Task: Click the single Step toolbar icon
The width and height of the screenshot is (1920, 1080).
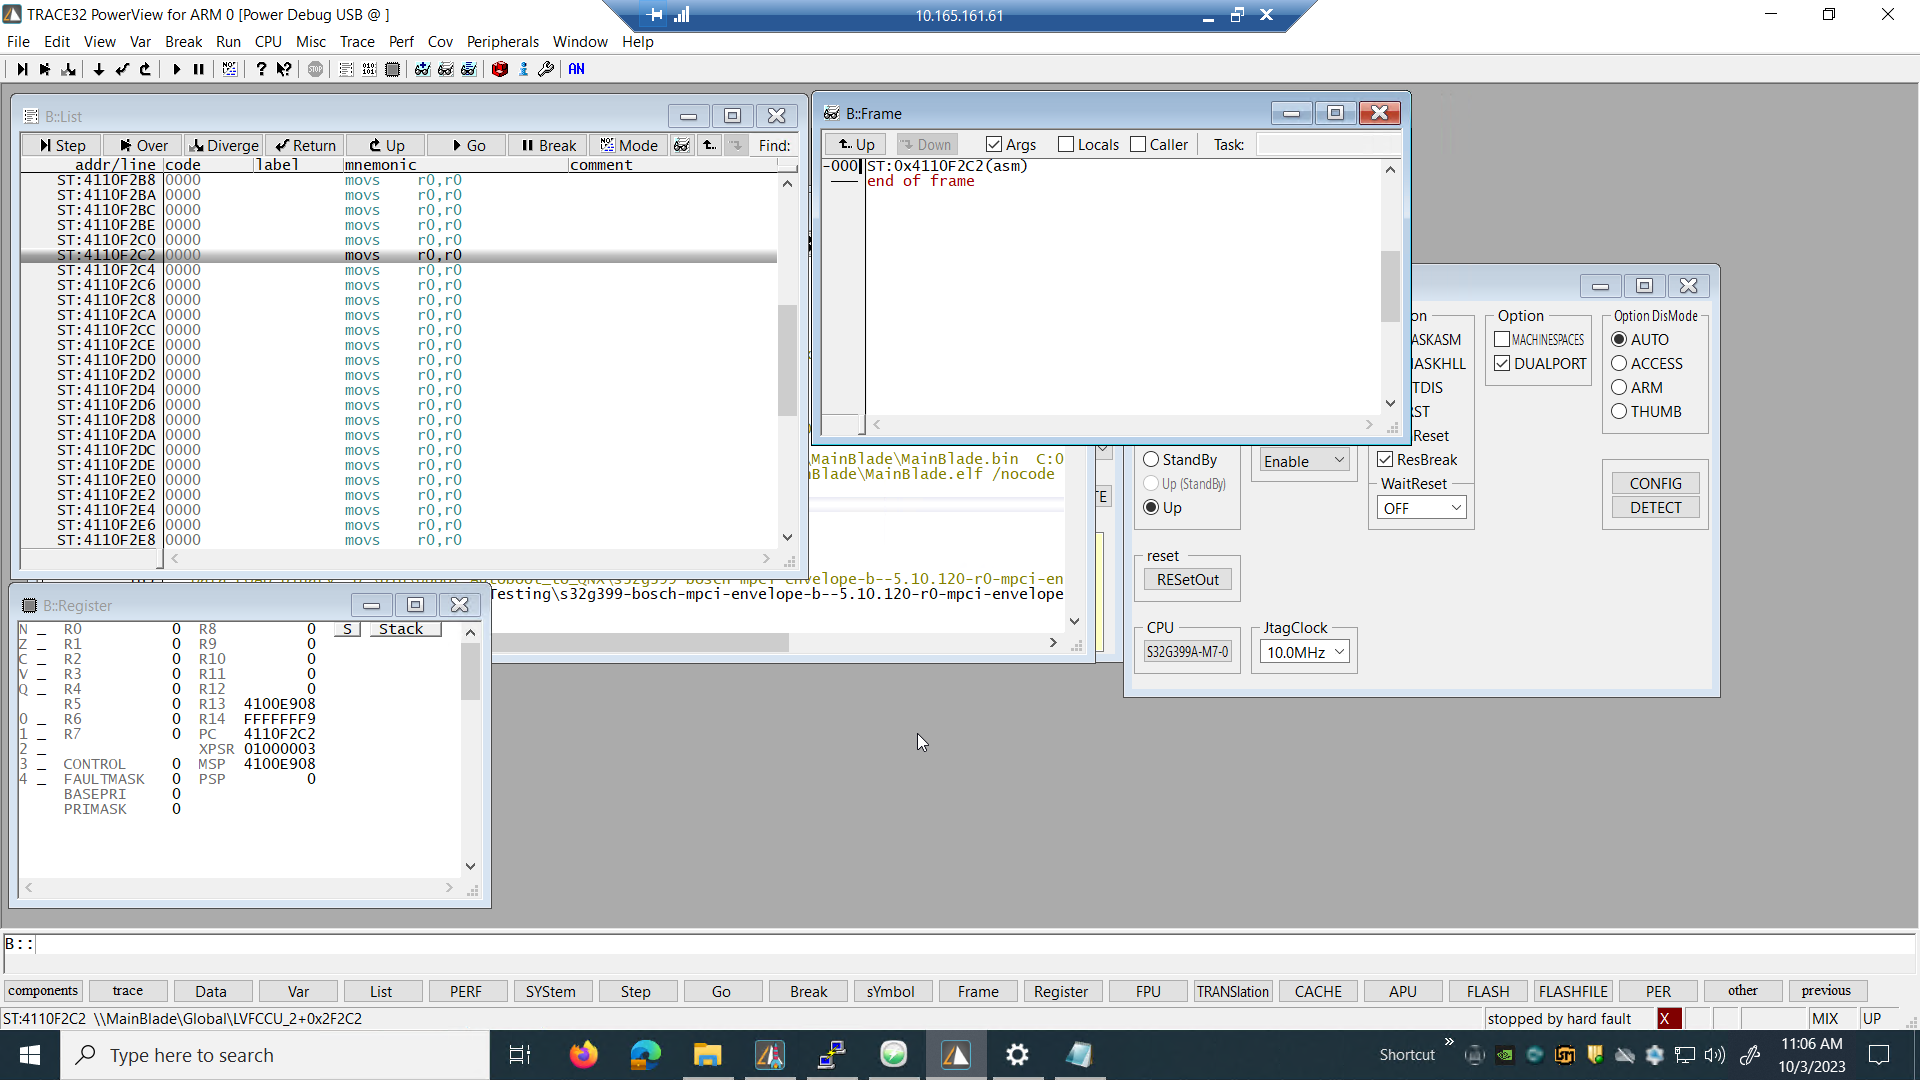Action: click(x=22, y=69)
